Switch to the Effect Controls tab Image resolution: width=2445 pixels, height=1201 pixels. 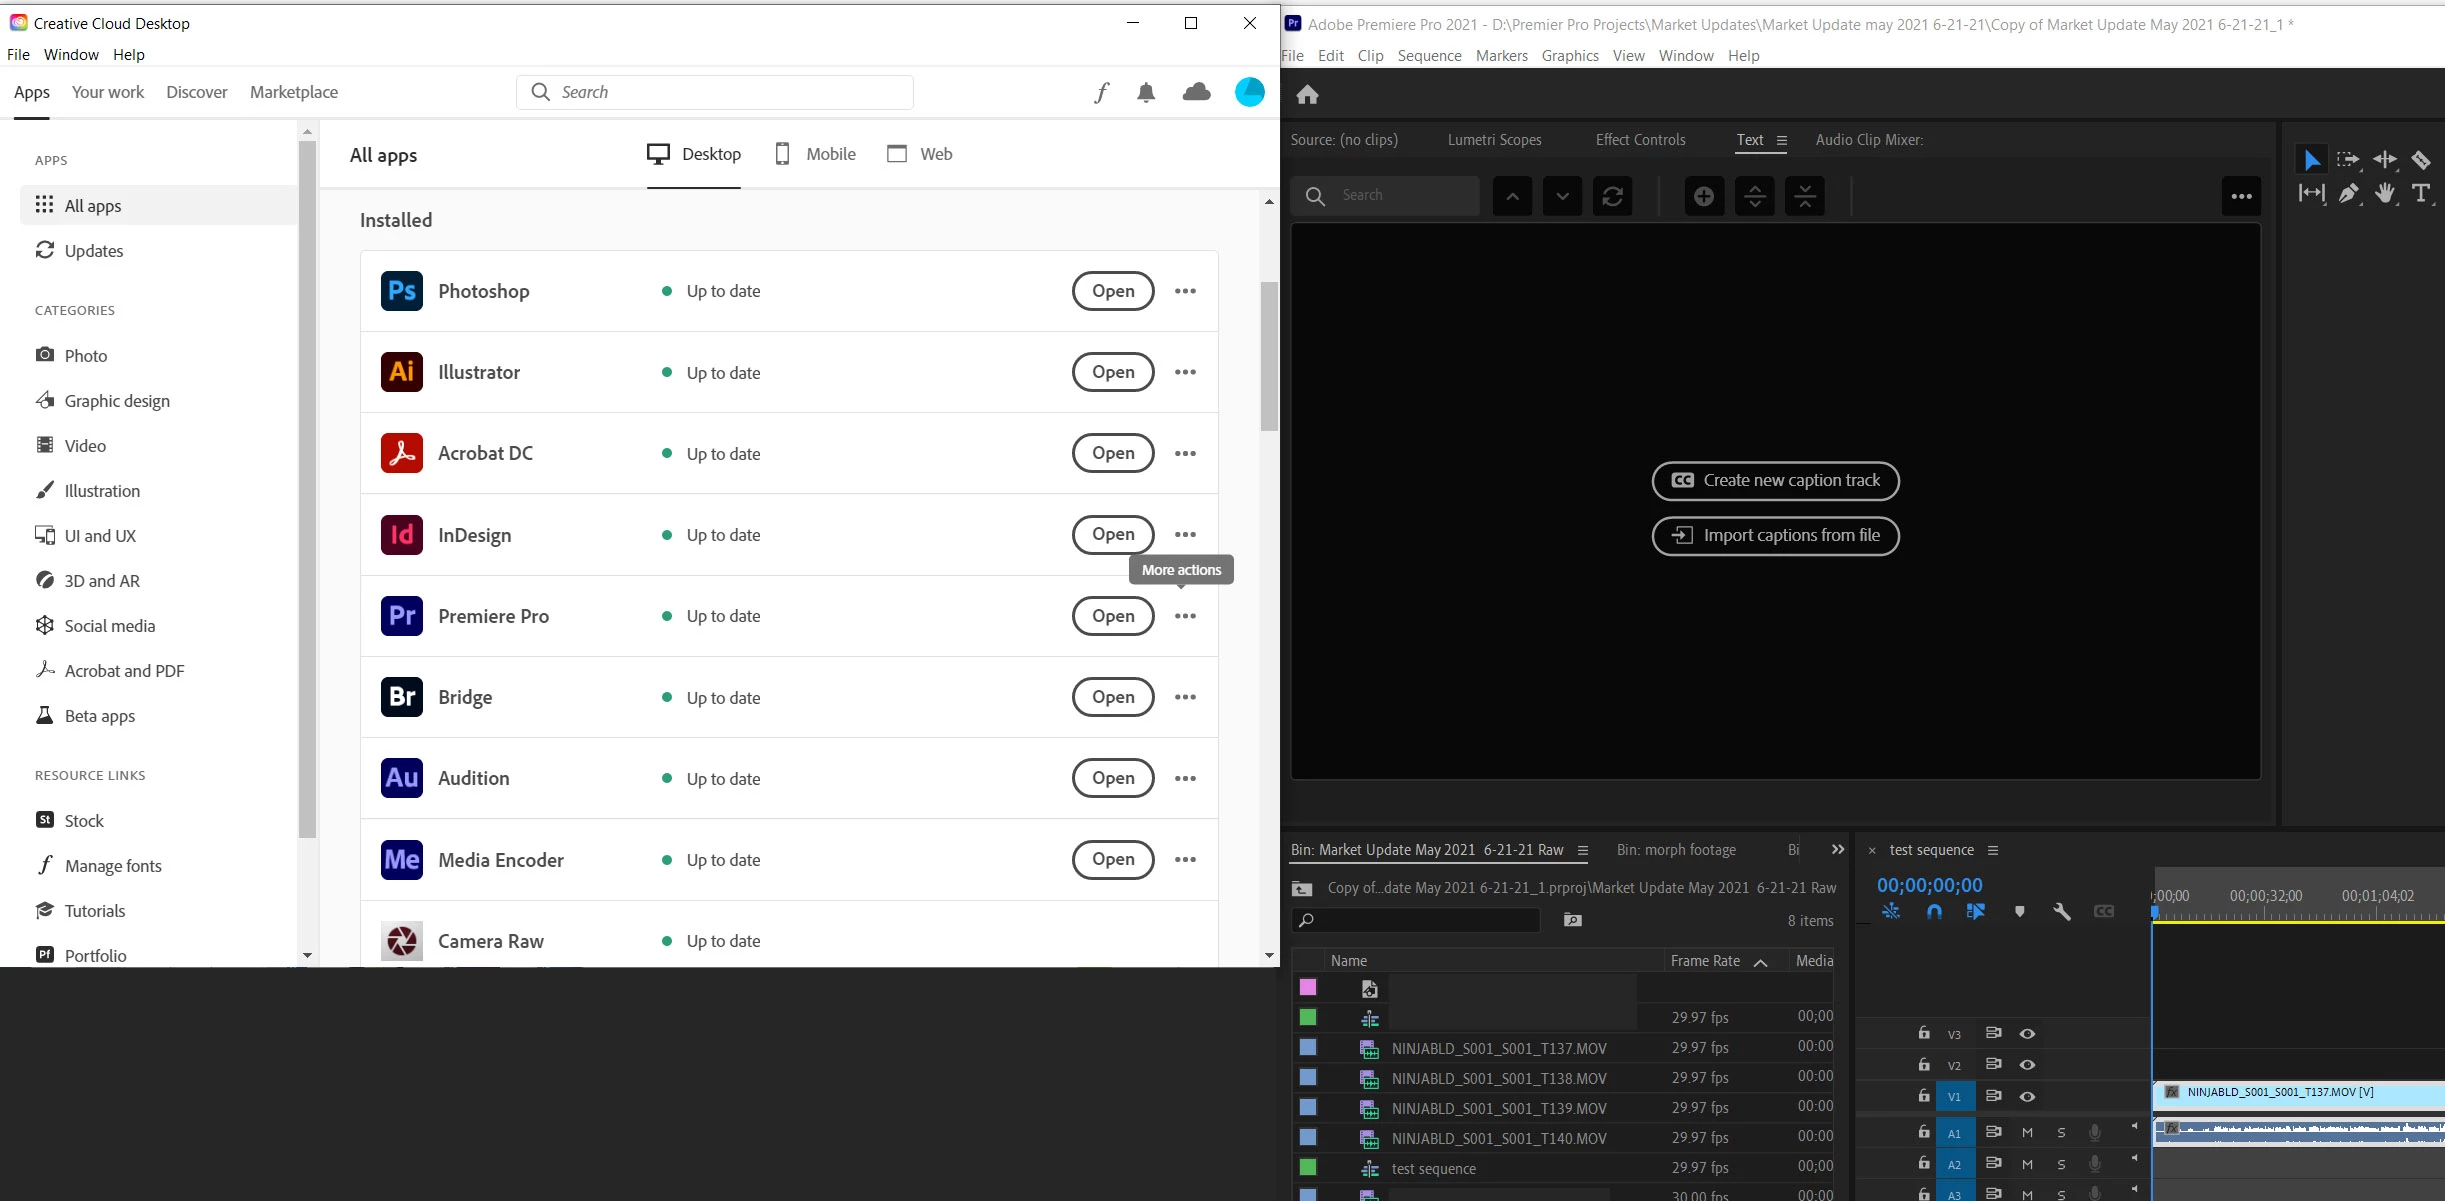click(x=1640, y=140)
